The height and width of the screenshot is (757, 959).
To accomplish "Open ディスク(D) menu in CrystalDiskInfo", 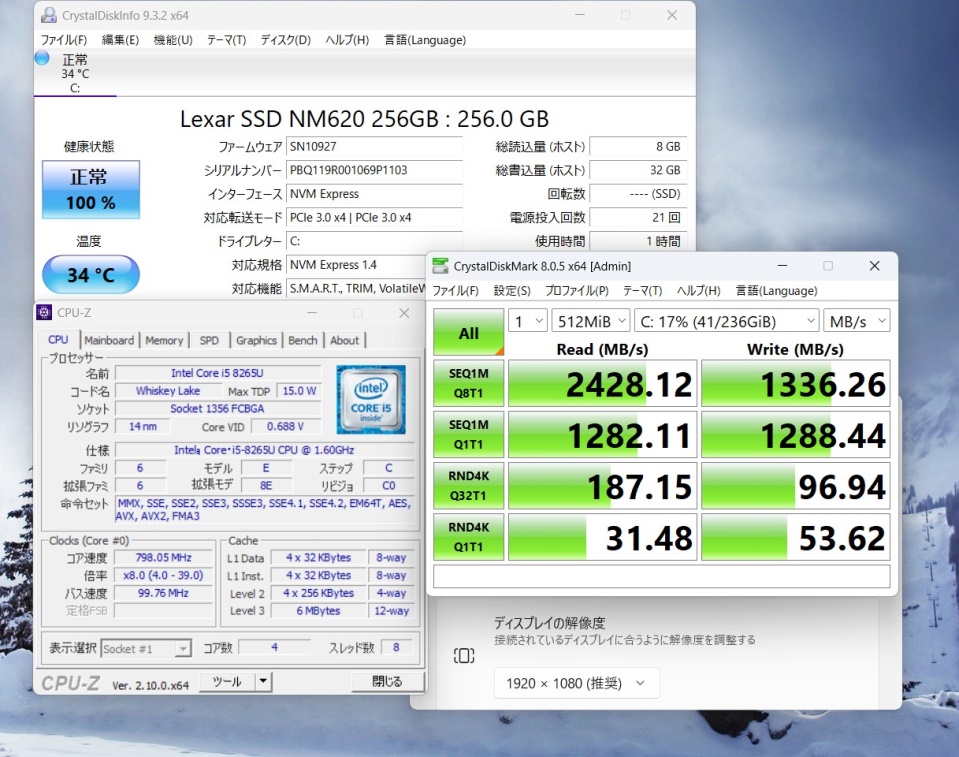I will tap(286, 40).
